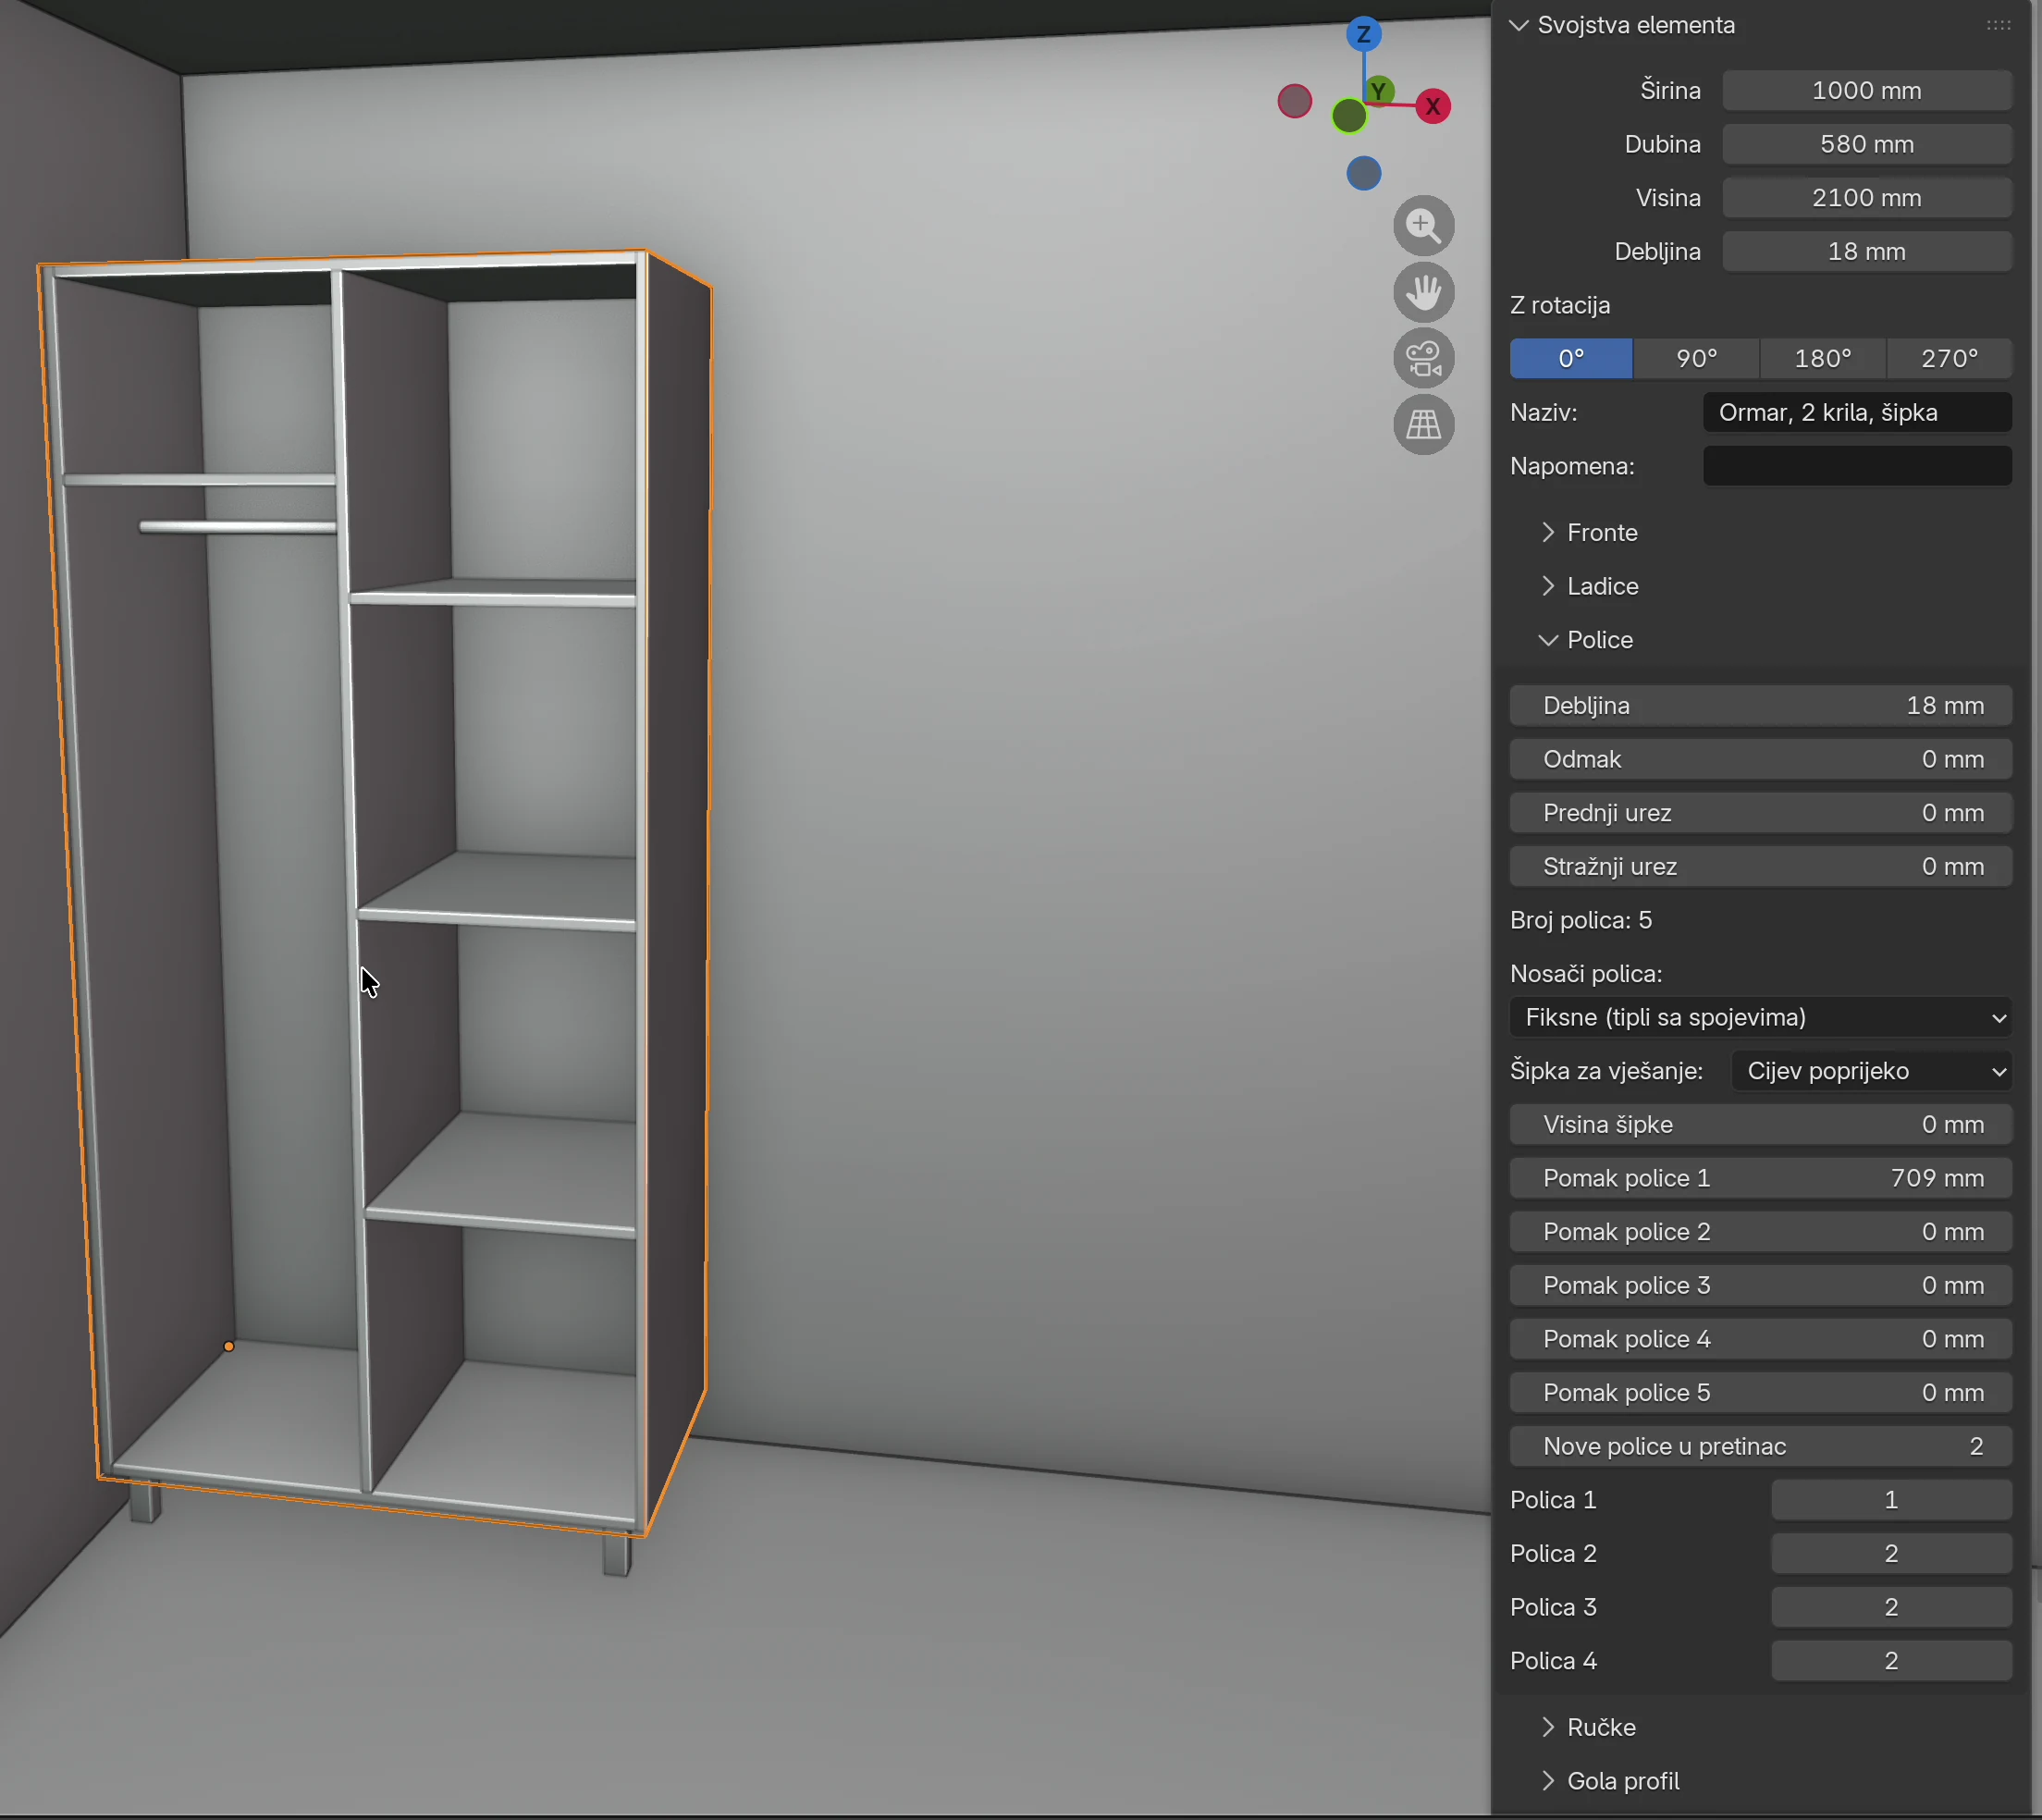The width and height of the screenshot is (2042, 1820).
Task: Click the top Debljina 18 mm field
Action: (1867, 251)
